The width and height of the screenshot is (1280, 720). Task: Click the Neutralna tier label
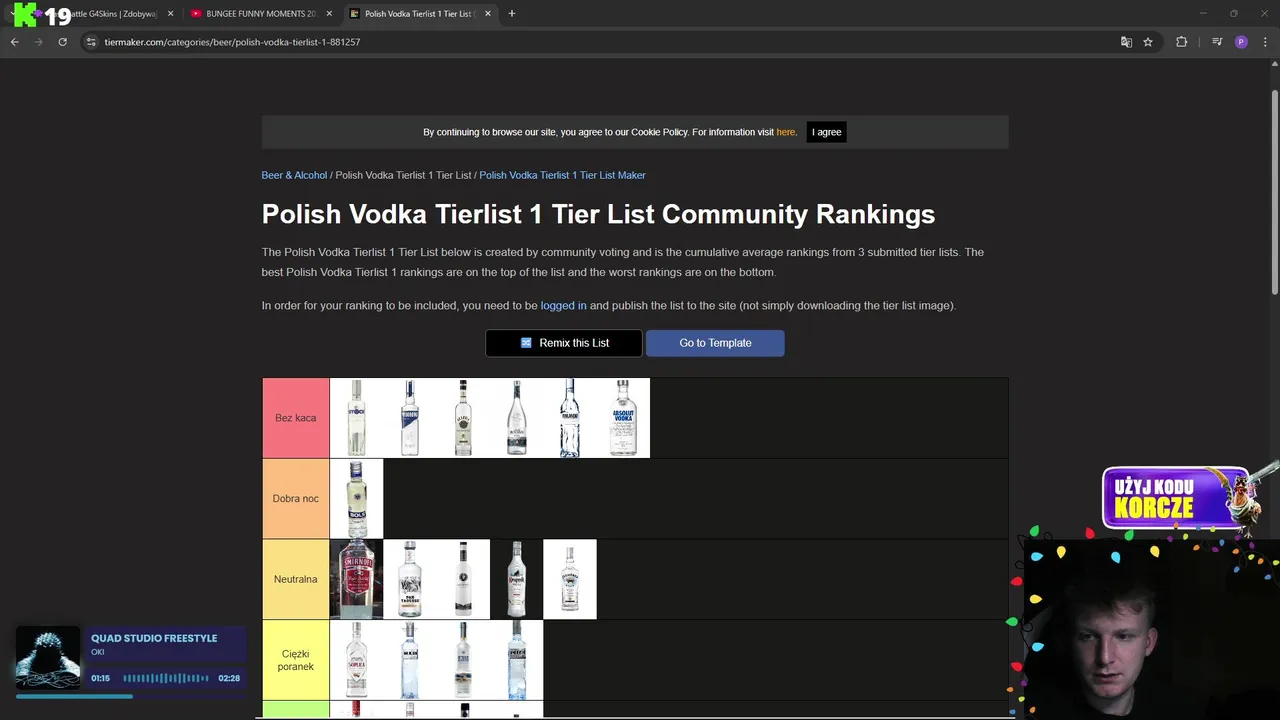coord(296,579)
